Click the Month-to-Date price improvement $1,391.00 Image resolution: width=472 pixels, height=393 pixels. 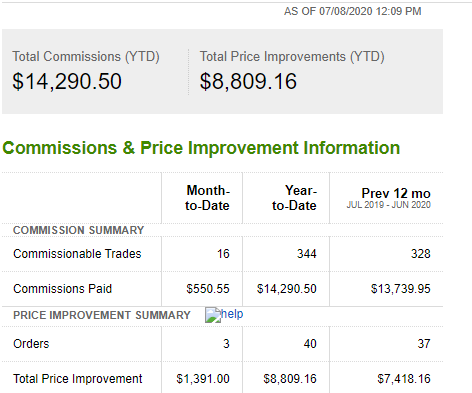click(x=203, y=379)
